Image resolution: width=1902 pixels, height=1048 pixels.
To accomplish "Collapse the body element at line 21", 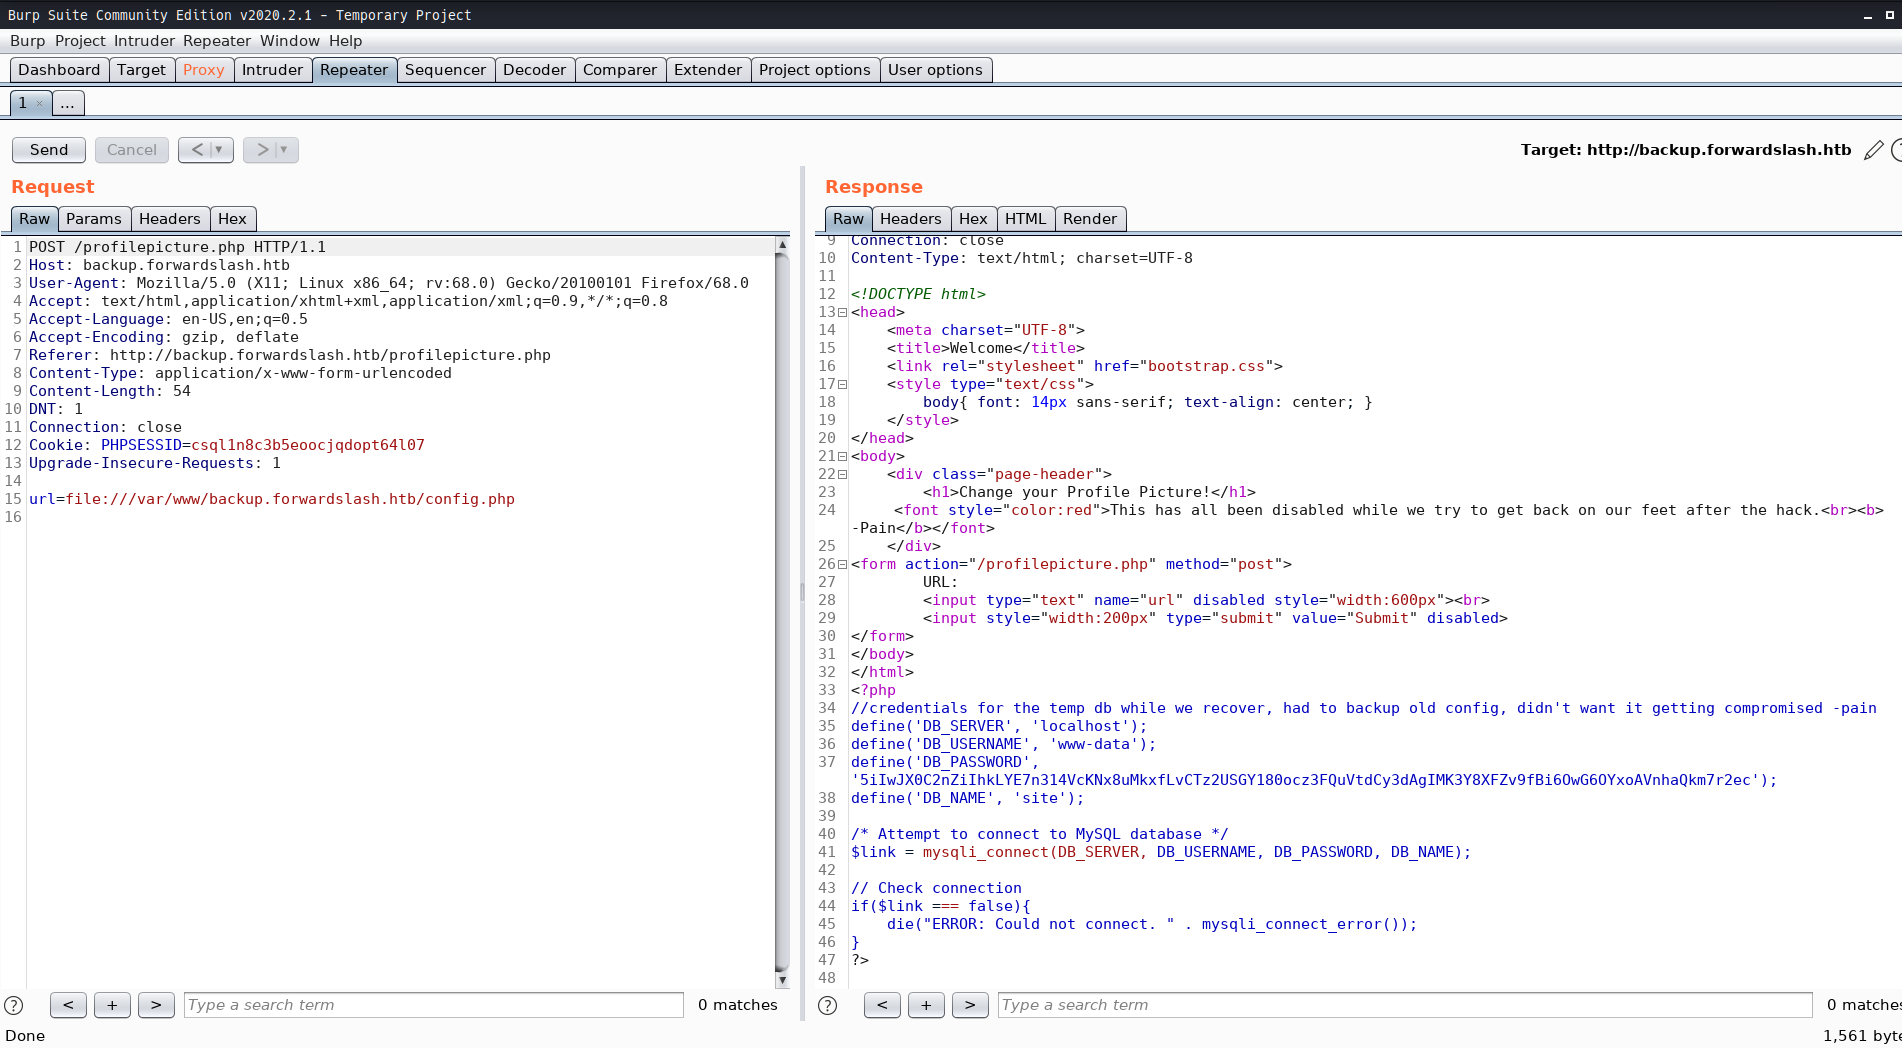I will [843, 456].
